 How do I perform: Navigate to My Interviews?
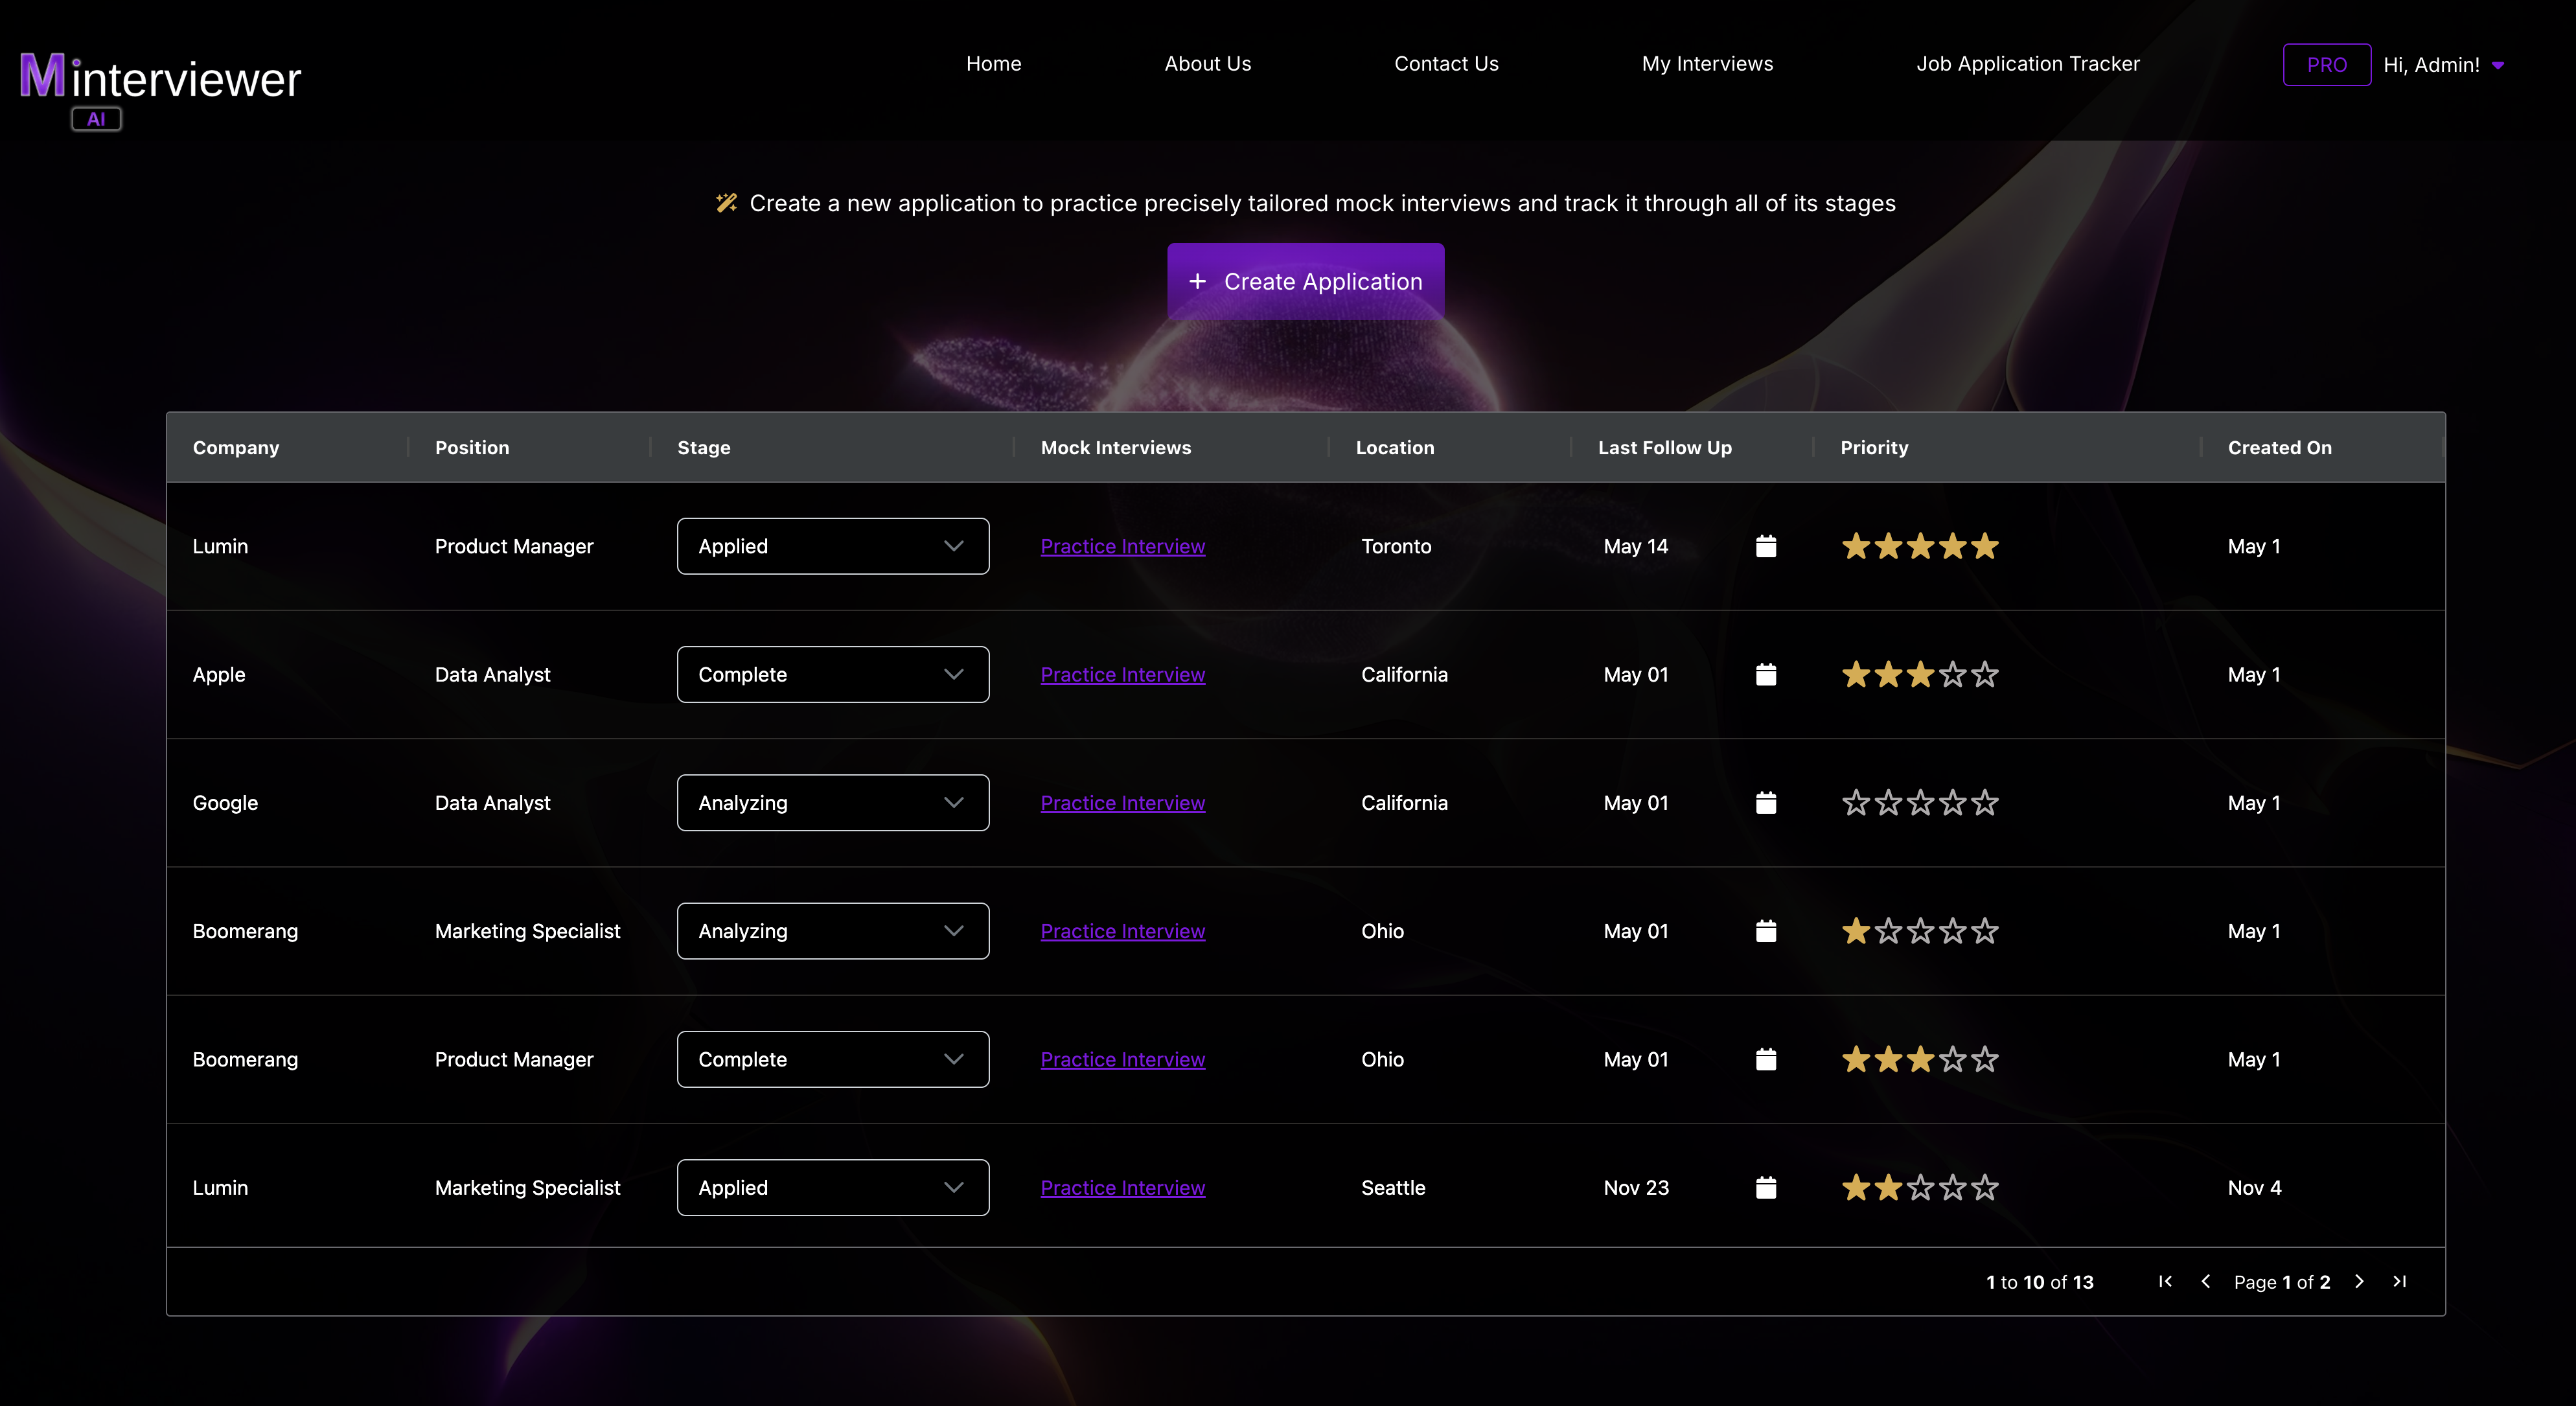[x=1707, y=63]
